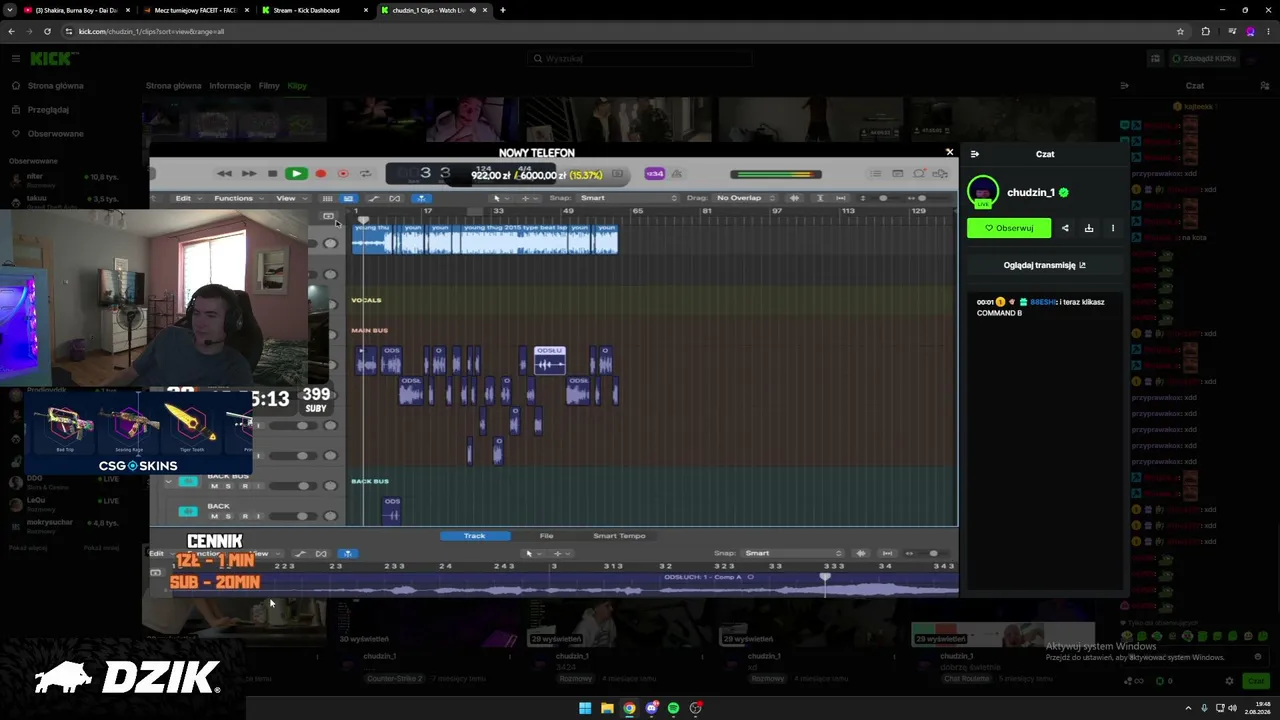Switch to the Mecz turniejowy FACEIT browser tab
Viewport: 1280px width, 720px height.
[195, 10]
